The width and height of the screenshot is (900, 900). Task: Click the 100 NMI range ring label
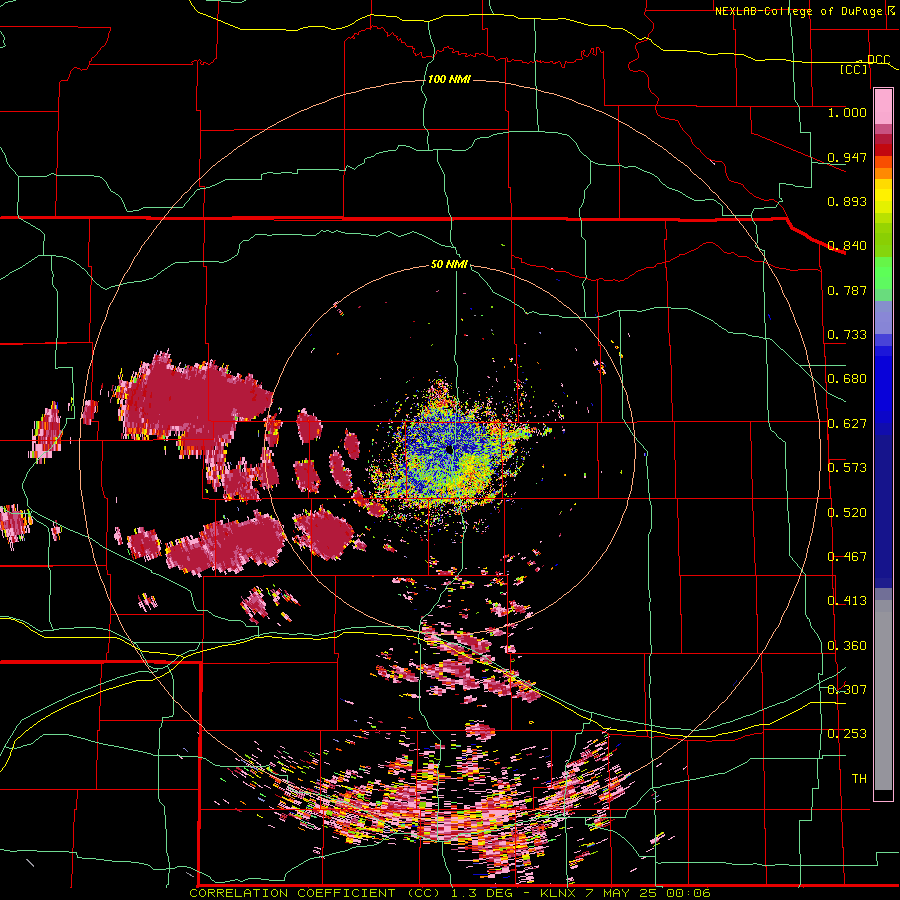point(449,79)
